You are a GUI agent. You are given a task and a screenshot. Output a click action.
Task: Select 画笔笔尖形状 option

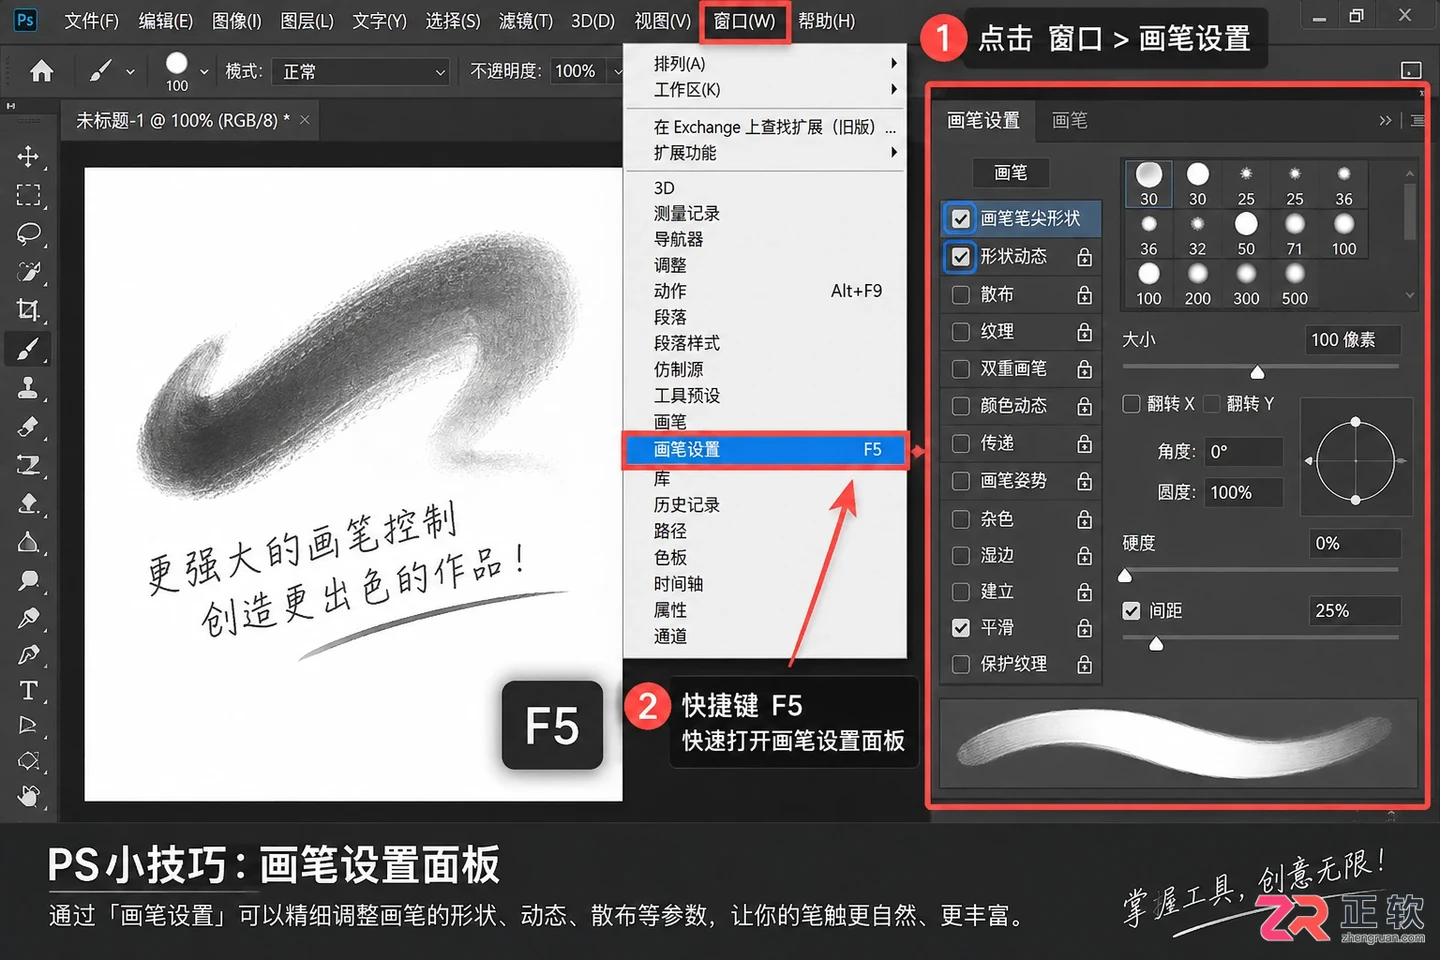pyautogui.click(x=1021, y=218)
